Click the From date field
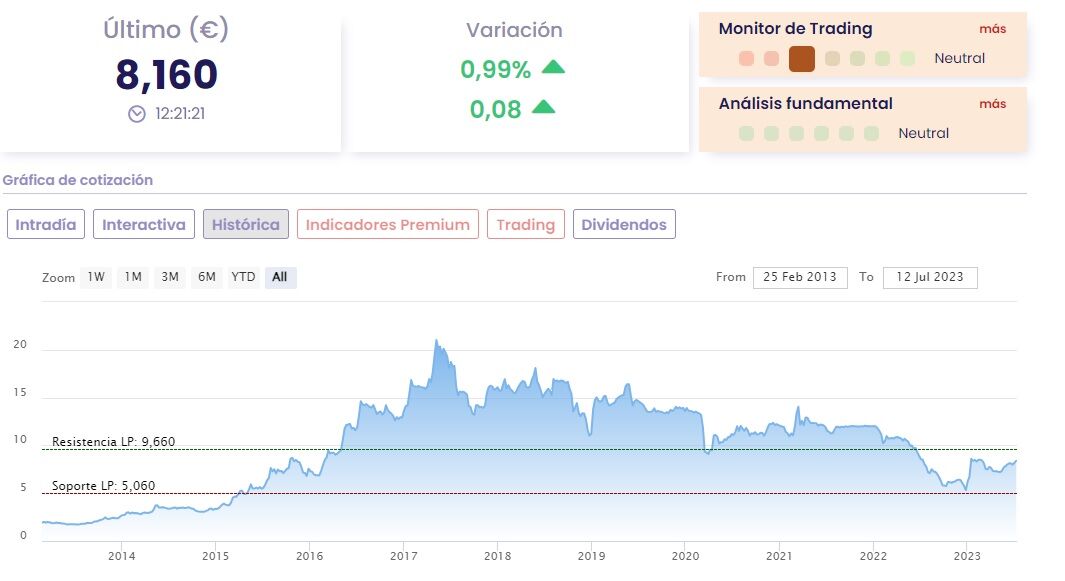Viewport: 1065px width, 581px height. point(801,277)
